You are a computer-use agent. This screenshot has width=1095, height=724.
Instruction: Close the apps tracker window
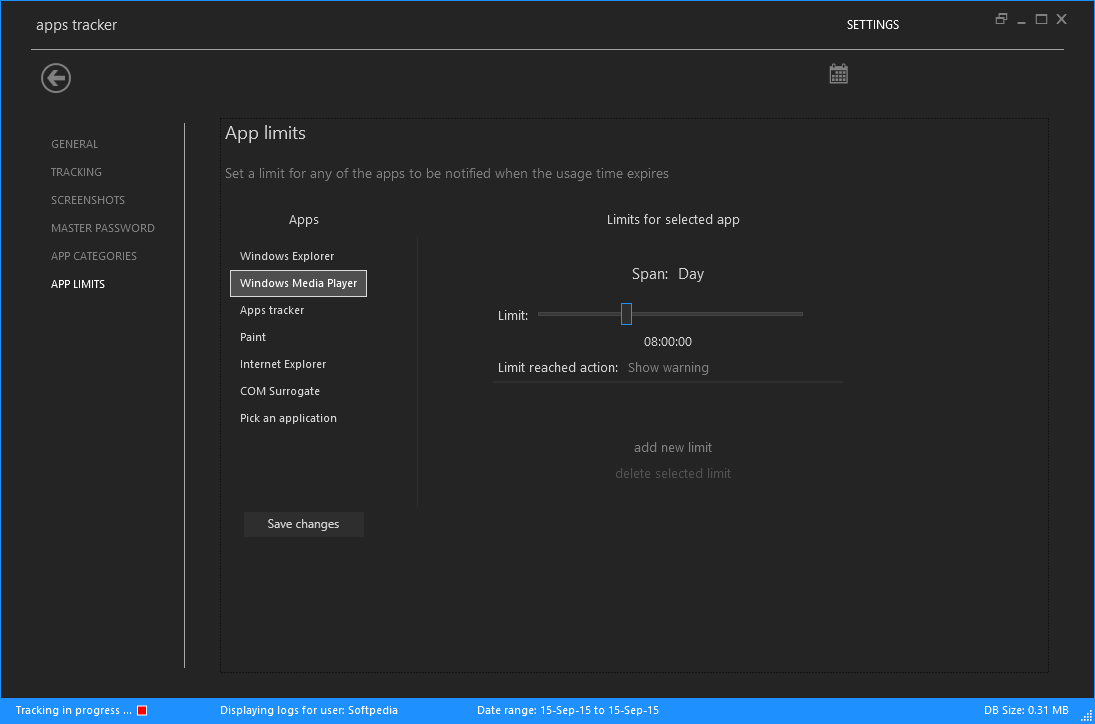click(1061, 19)
